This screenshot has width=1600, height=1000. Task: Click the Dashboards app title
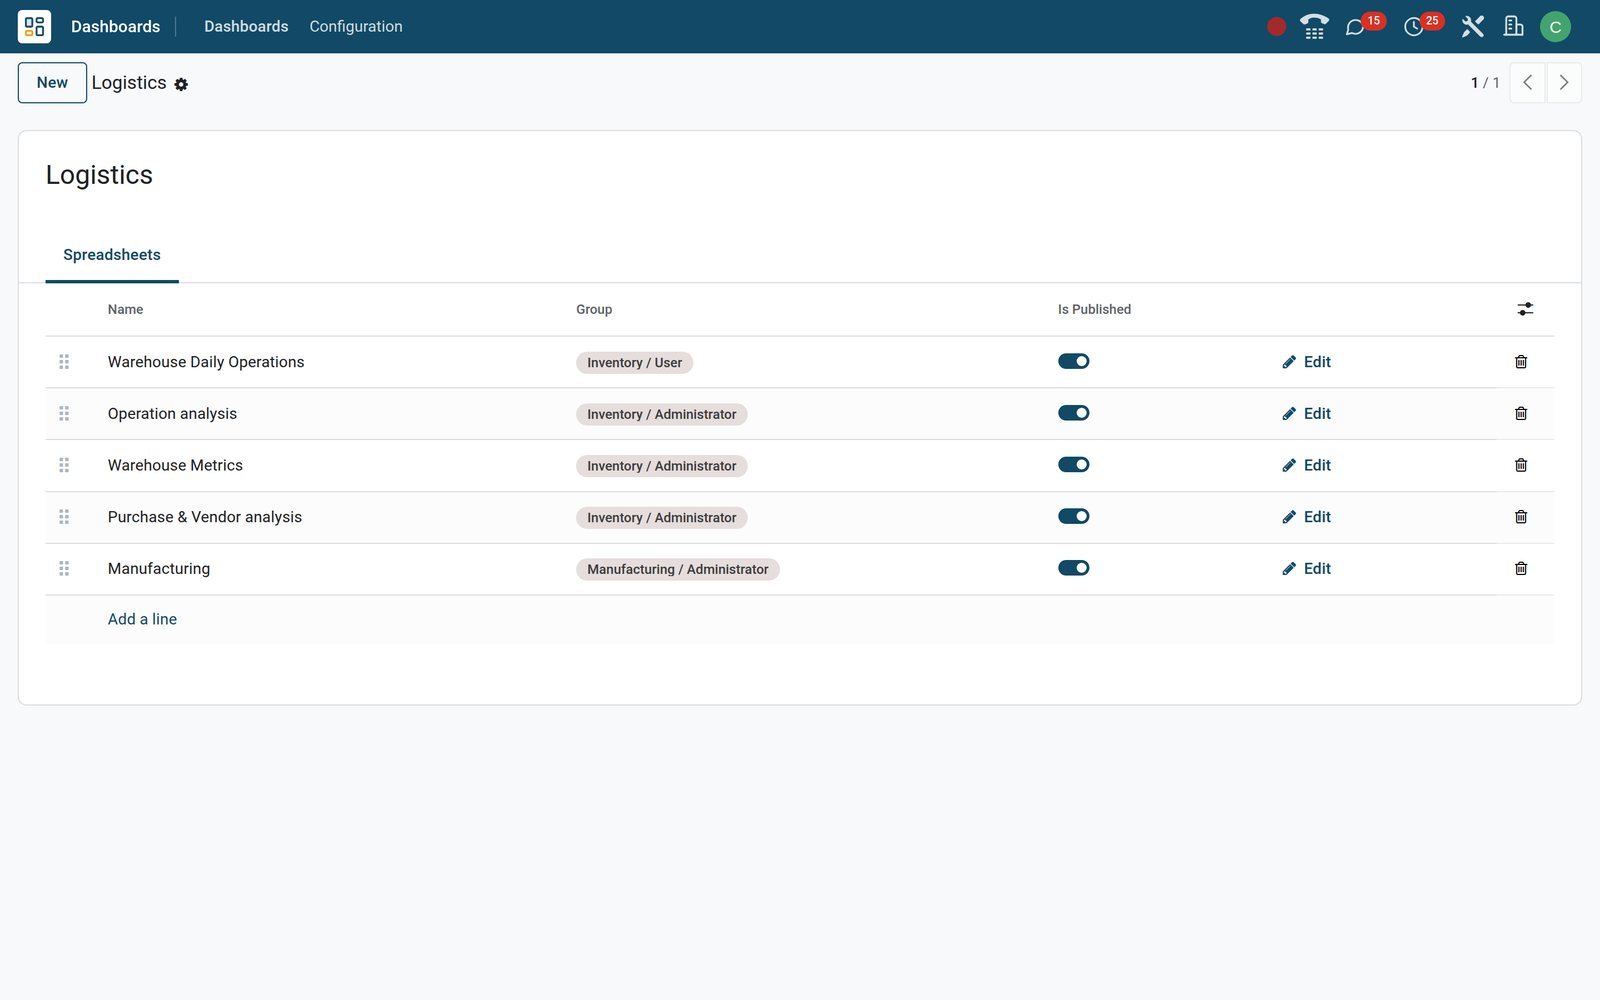[115, 26]
